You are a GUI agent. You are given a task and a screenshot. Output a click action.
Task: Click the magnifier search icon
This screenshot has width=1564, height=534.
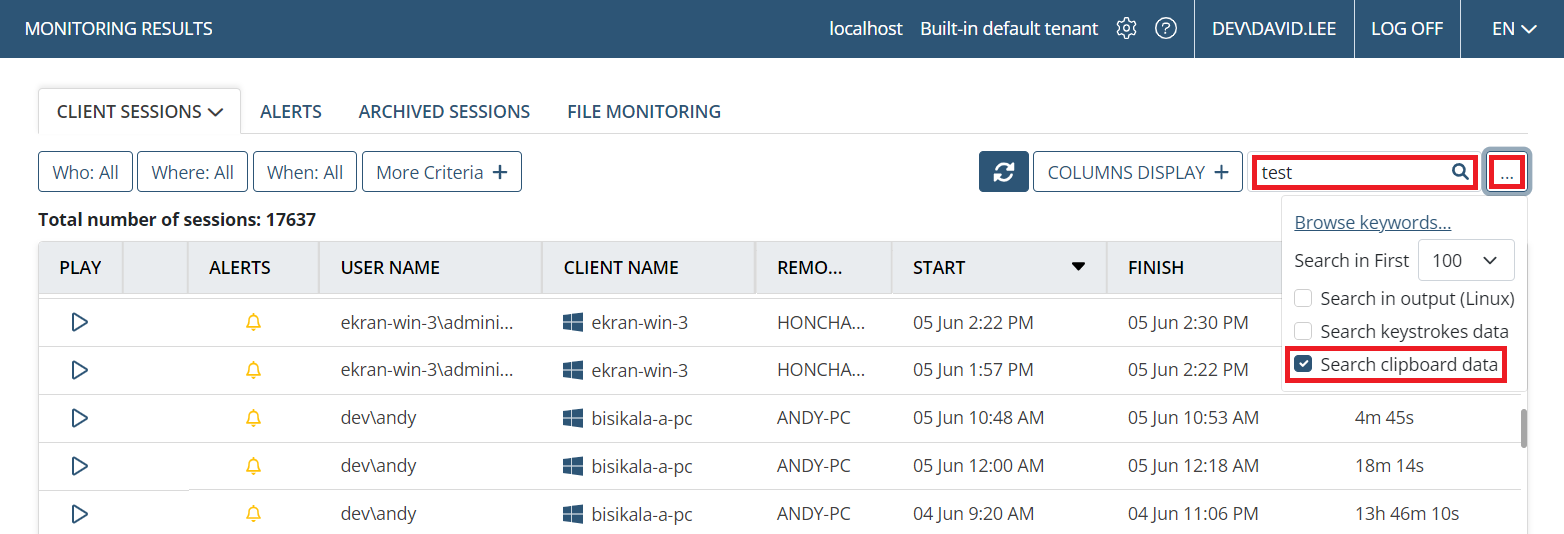[1460, 172]
